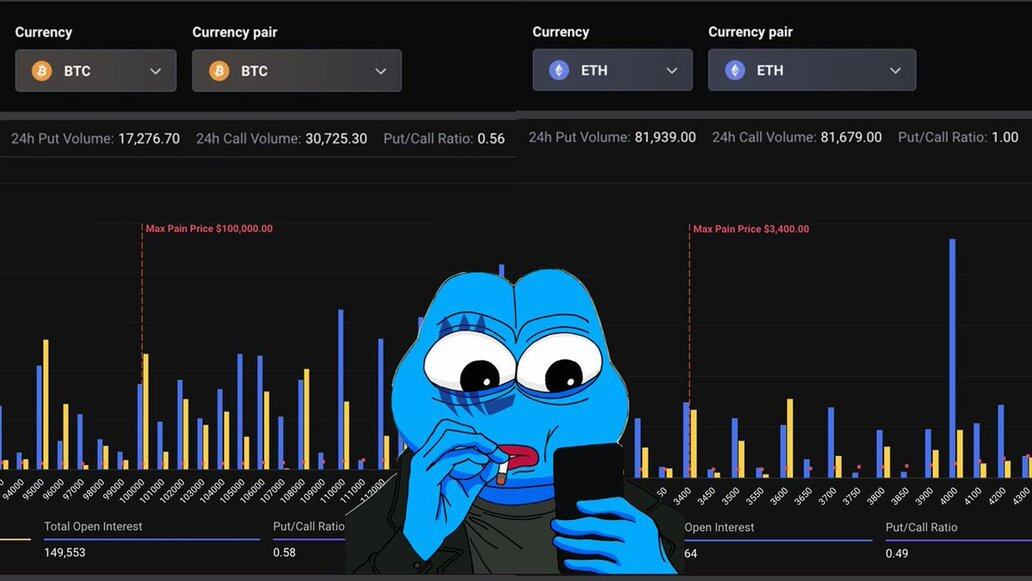Expand the BTC Currency dropdown chevron
Viewport: 1032px width, 581px height.
[155, 71]
